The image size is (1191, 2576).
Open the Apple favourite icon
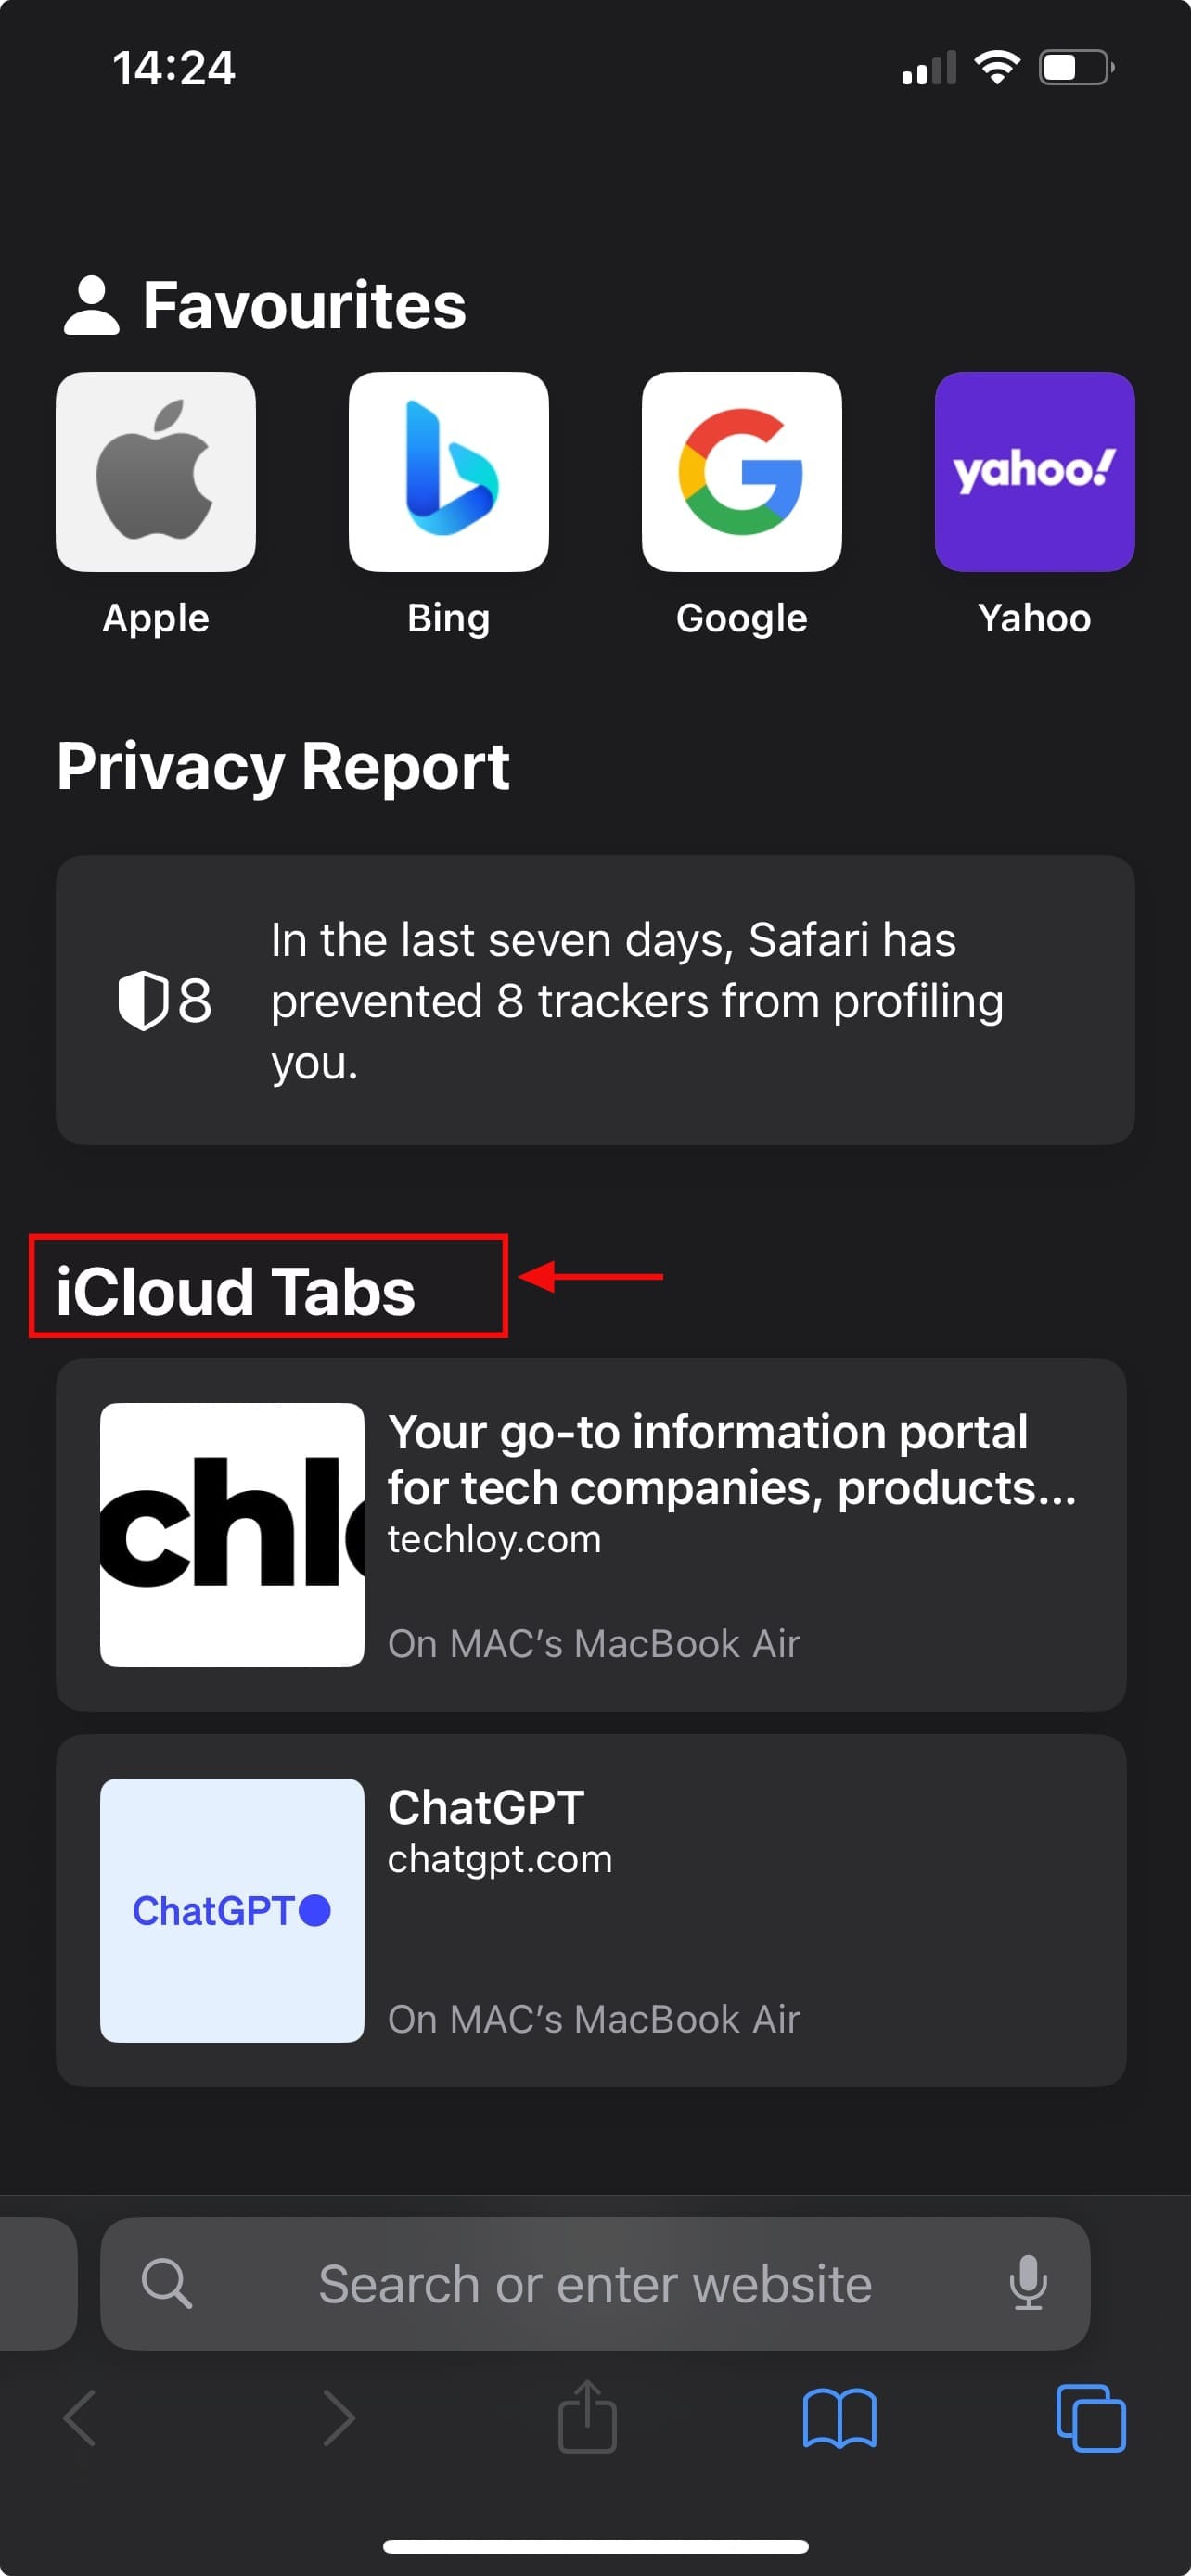click(x=155, y=472)
